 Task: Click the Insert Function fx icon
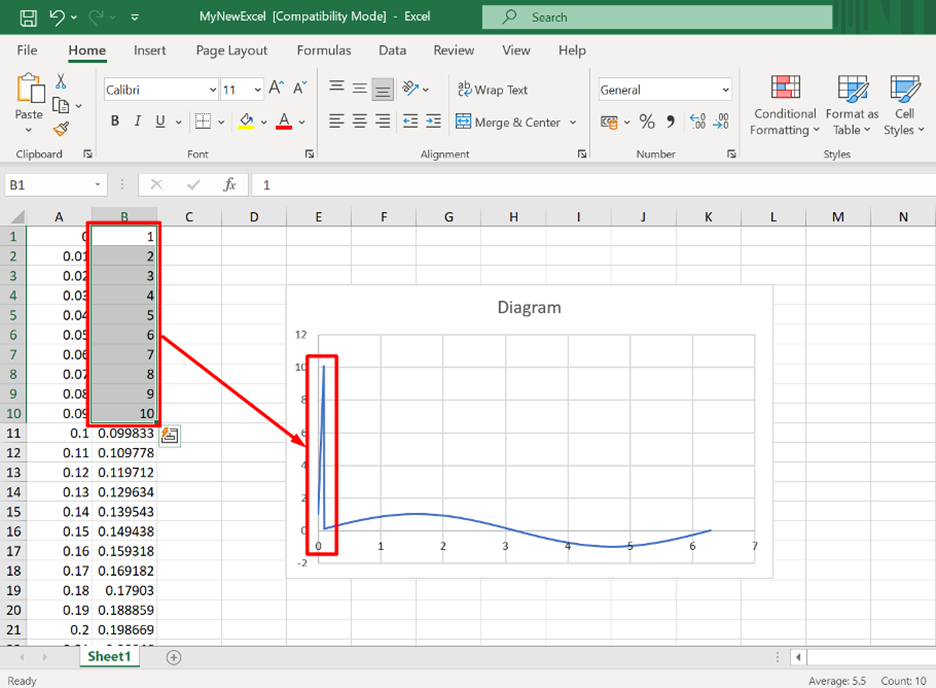(x=230, y=185)
